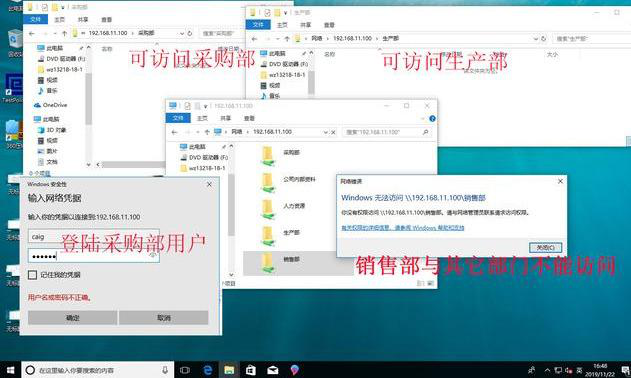Open the address bar dropdown in the 采购部 window
The width and height of the screenshot is (631, 378).
pos(182,33)
